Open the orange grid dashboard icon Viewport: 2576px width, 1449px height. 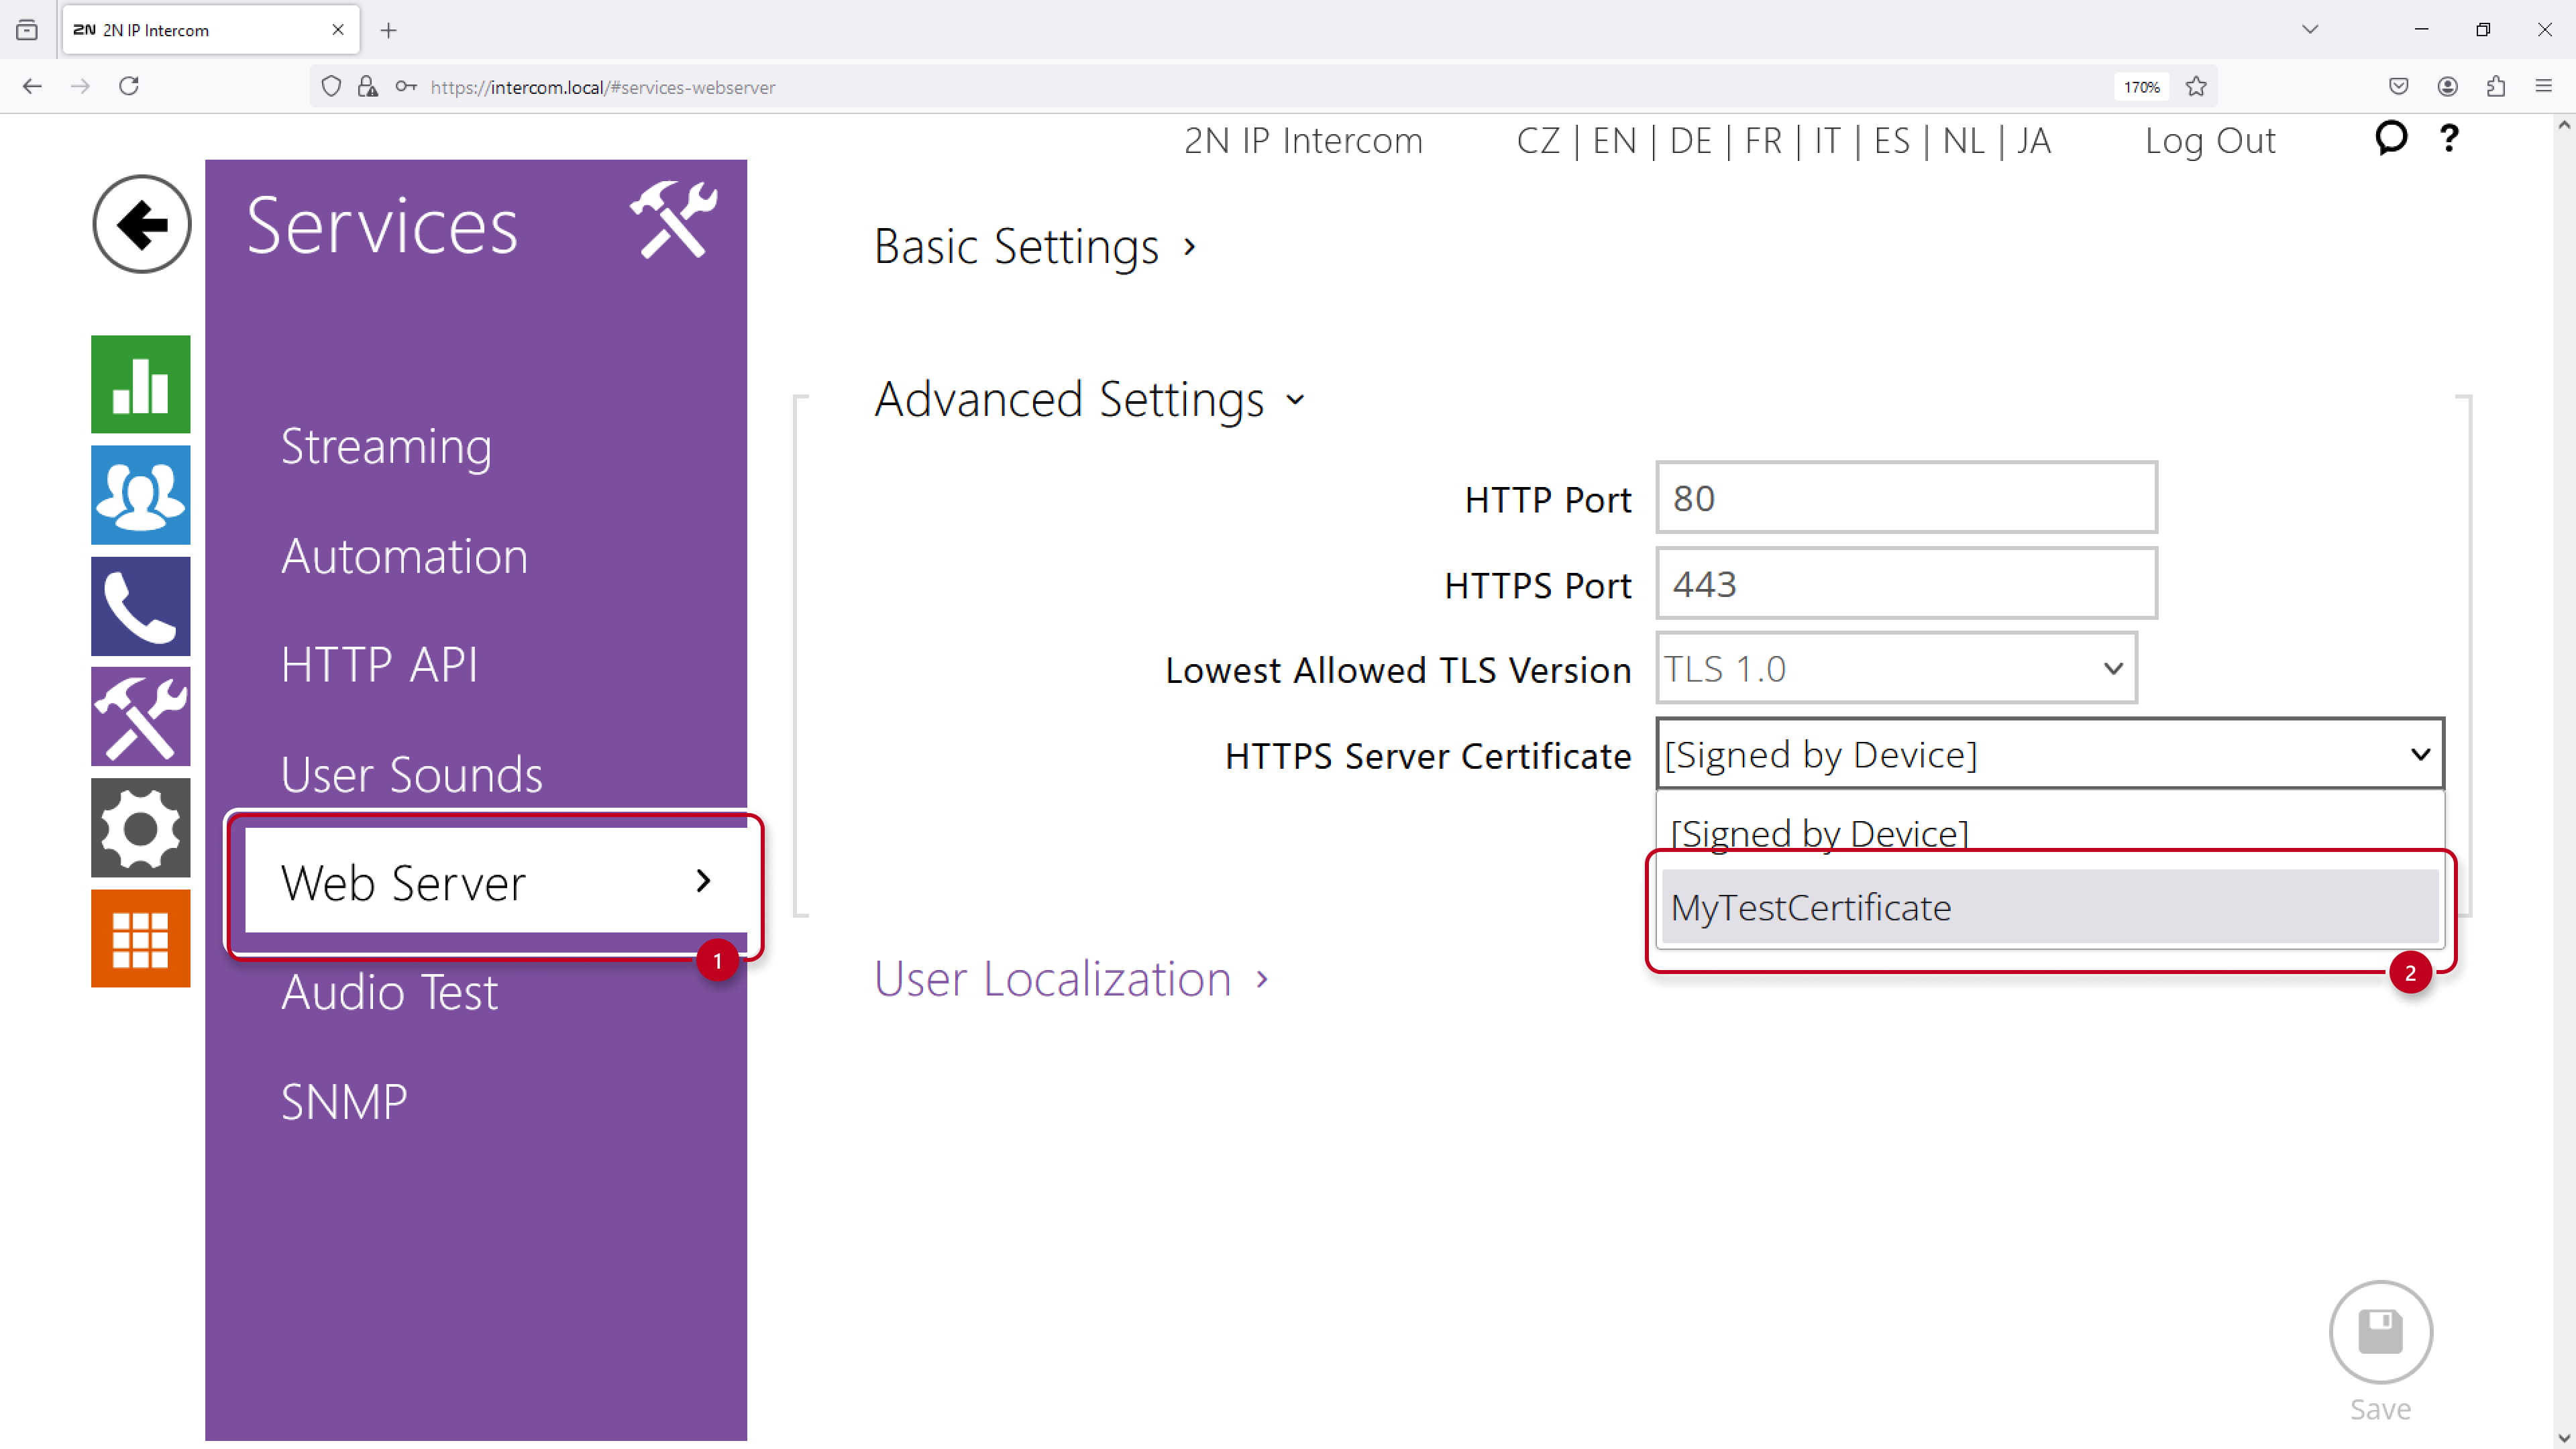click(x=141, y=939)
